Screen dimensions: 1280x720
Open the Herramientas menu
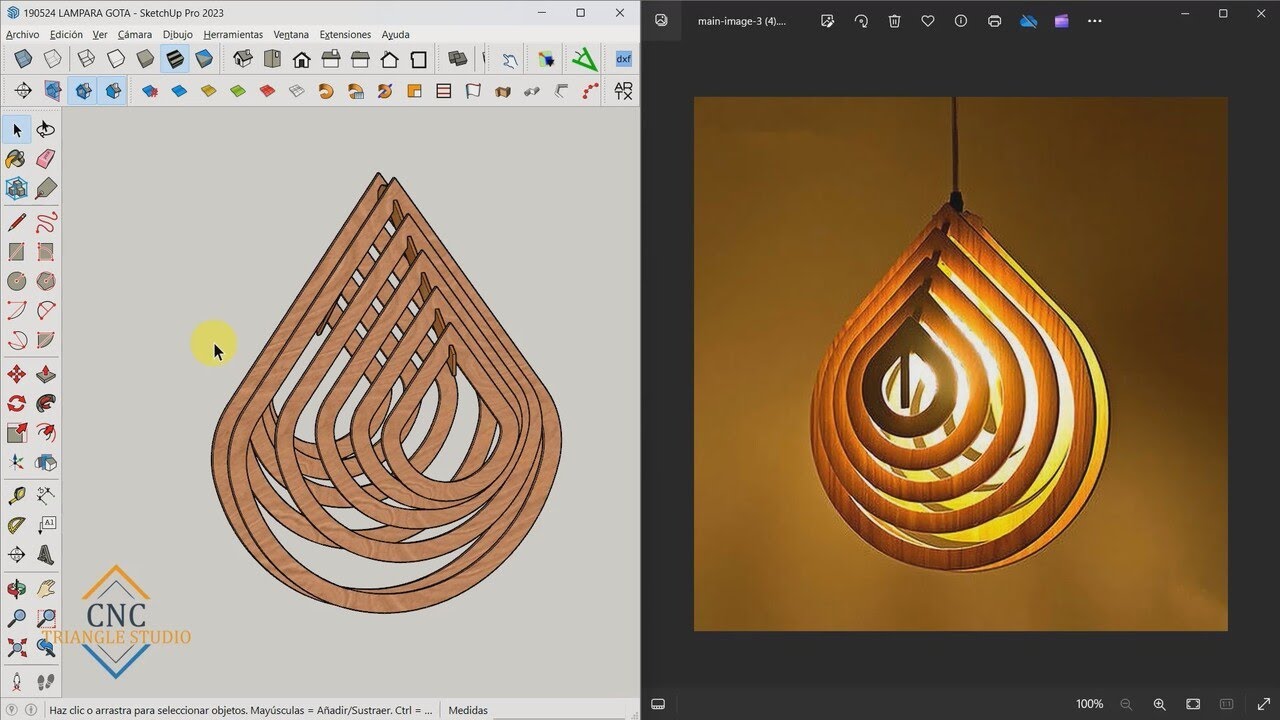(233, 35)
